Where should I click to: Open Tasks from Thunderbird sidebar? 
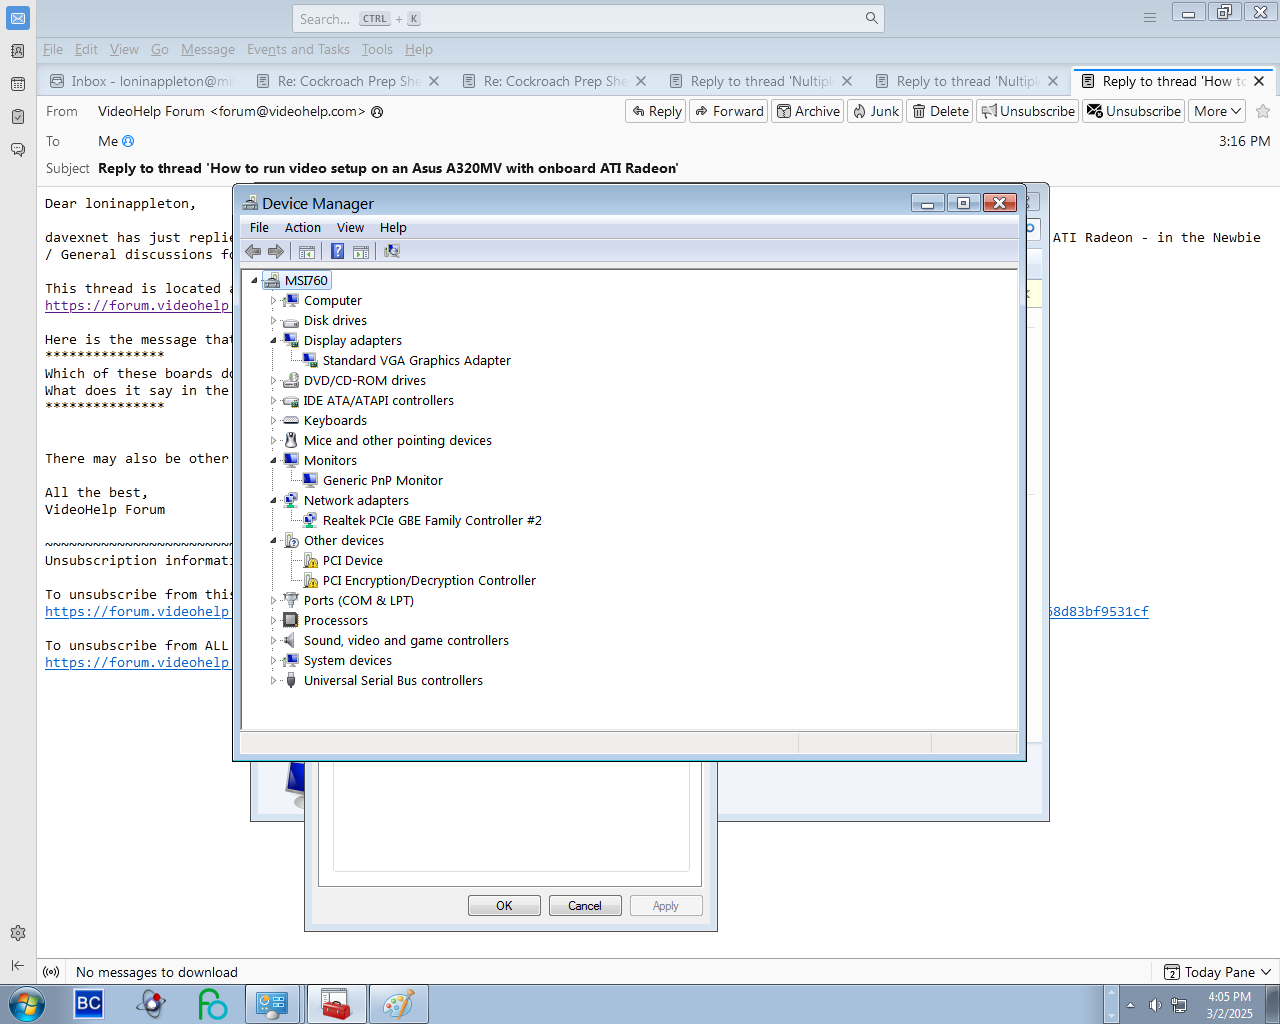(18, 117)
